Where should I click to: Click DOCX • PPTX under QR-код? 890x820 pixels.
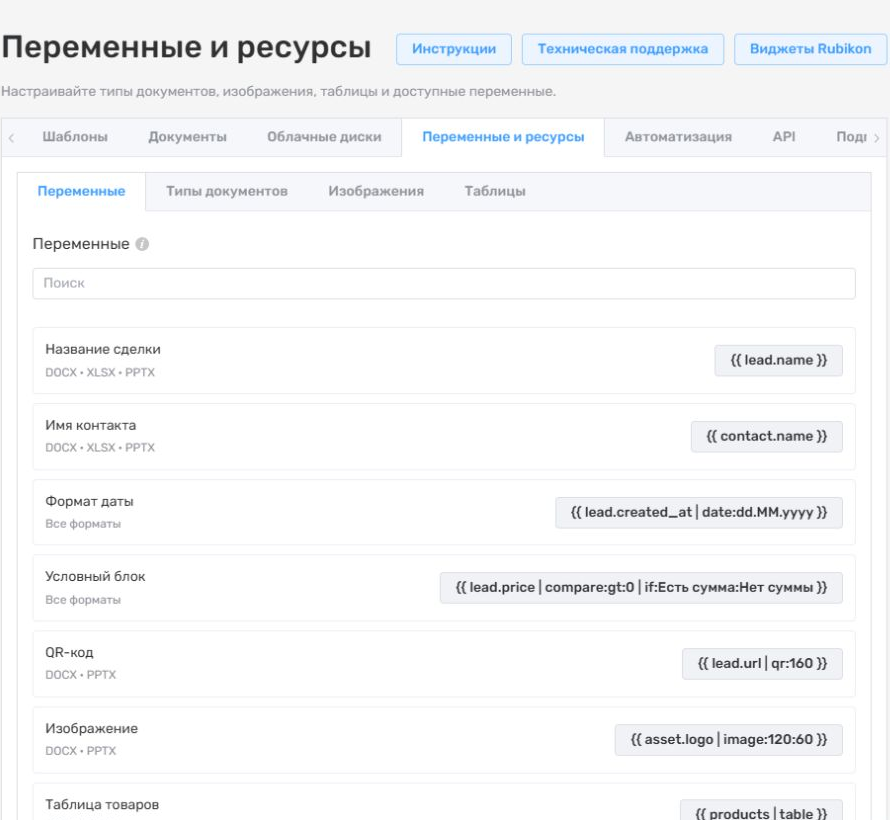pyautogui.click(x=81, y=675)
